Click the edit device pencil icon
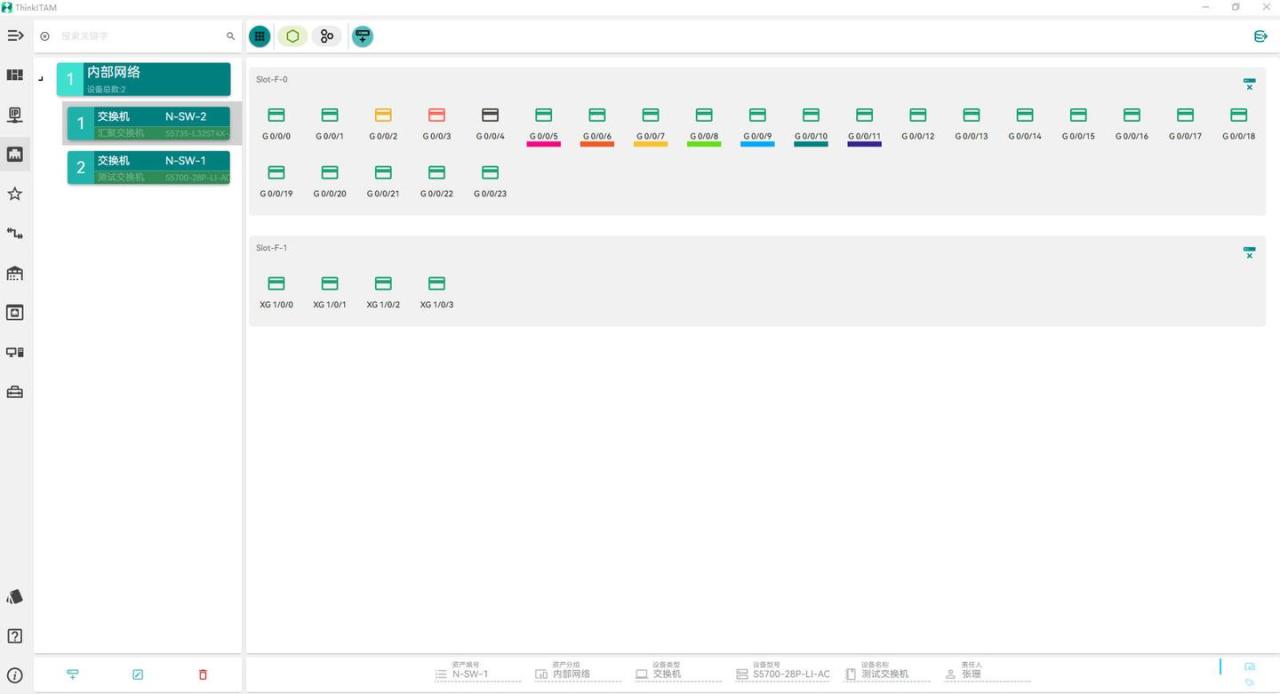 [x=138, y=675]
